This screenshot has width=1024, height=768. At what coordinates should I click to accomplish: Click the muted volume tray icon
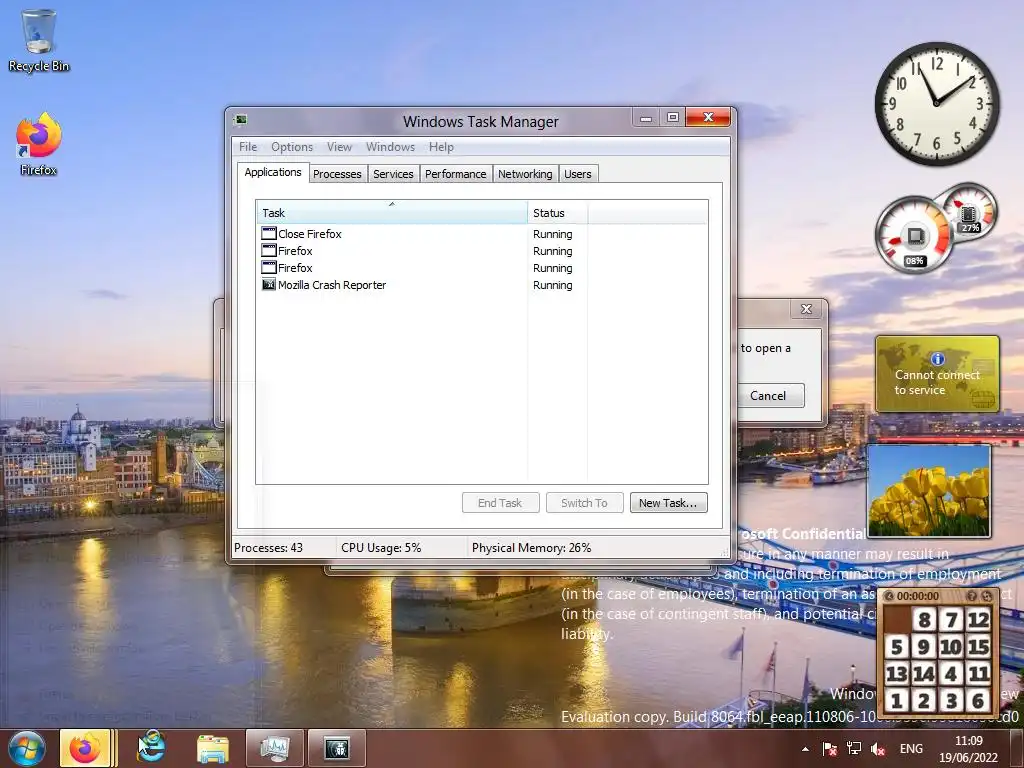pos(878,749)
